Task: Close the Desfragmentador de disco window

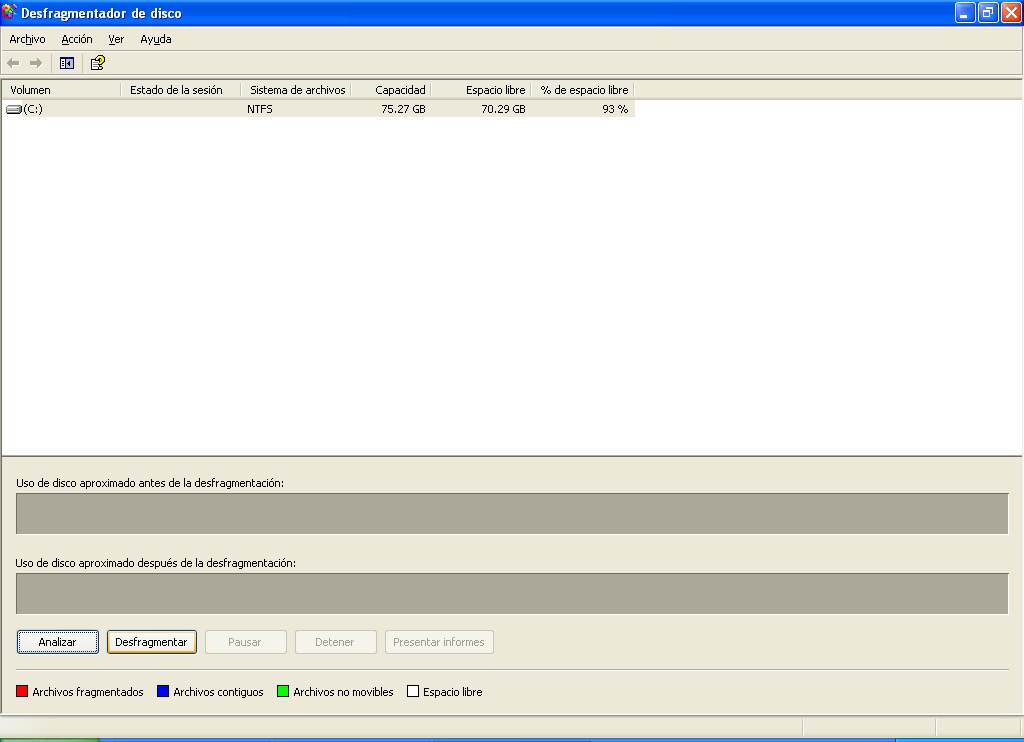Action: point(1011,12)
